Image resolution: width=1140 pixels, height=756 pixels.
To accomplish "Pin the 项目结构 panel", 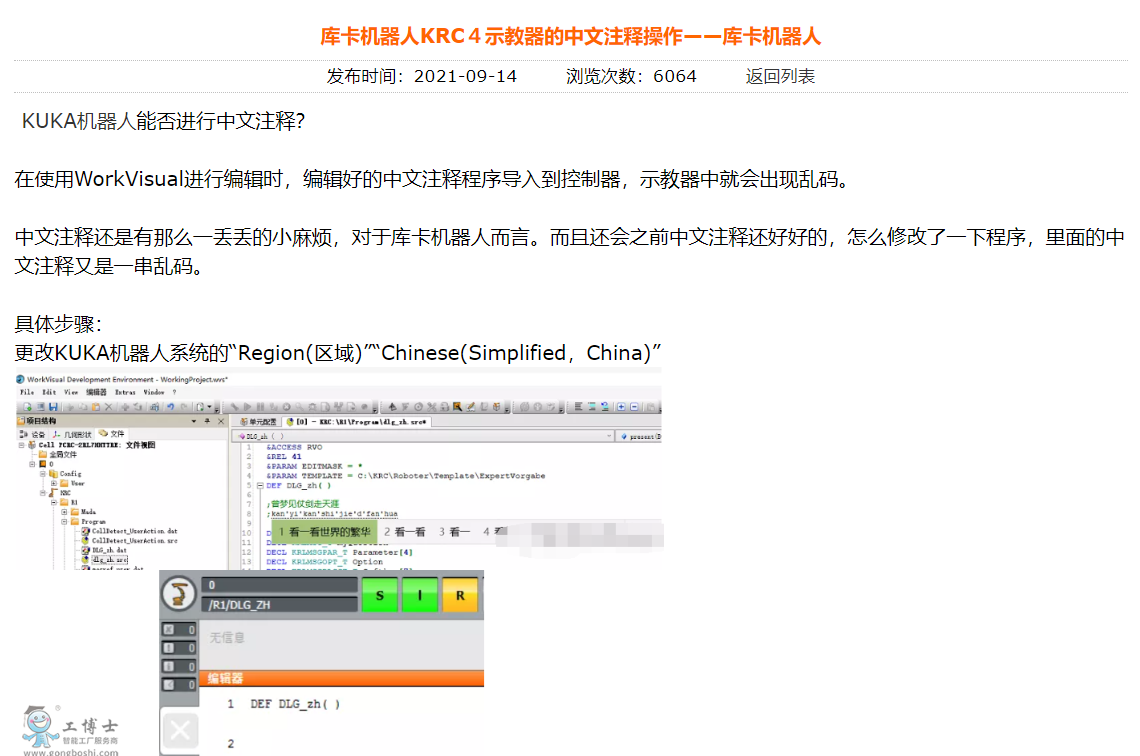I will 207,421.
